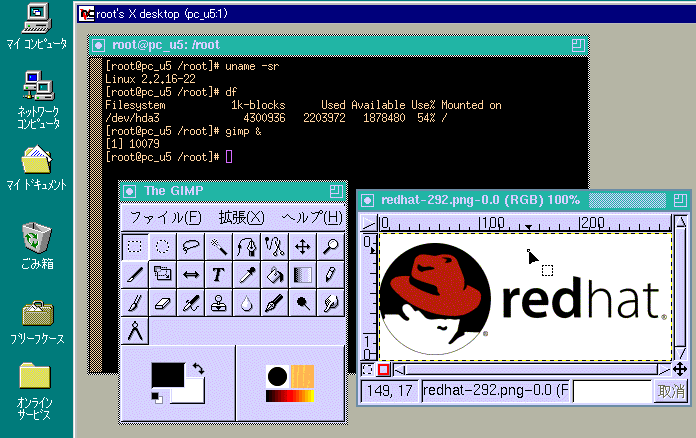696x438 pixels.
Task: Select the Blend gradient tool
Action: click(302, 275)
